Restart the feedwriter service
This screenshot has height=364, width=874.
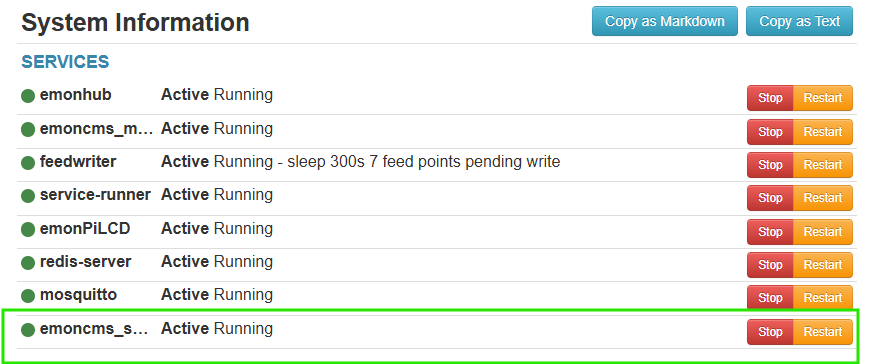[x=823, y=165]
